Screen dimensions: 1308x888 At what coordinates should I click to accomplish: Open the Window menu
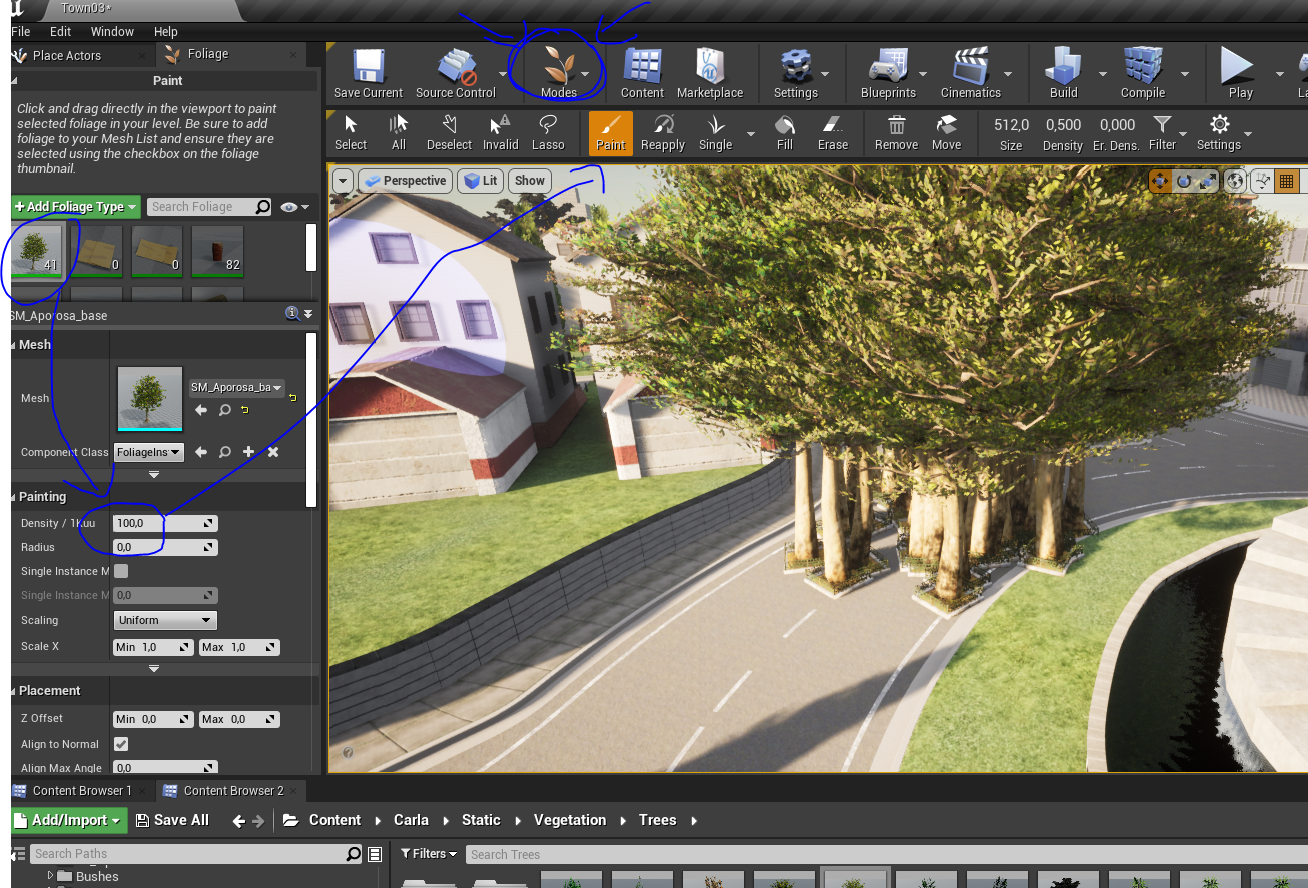(x=111, y=31)
